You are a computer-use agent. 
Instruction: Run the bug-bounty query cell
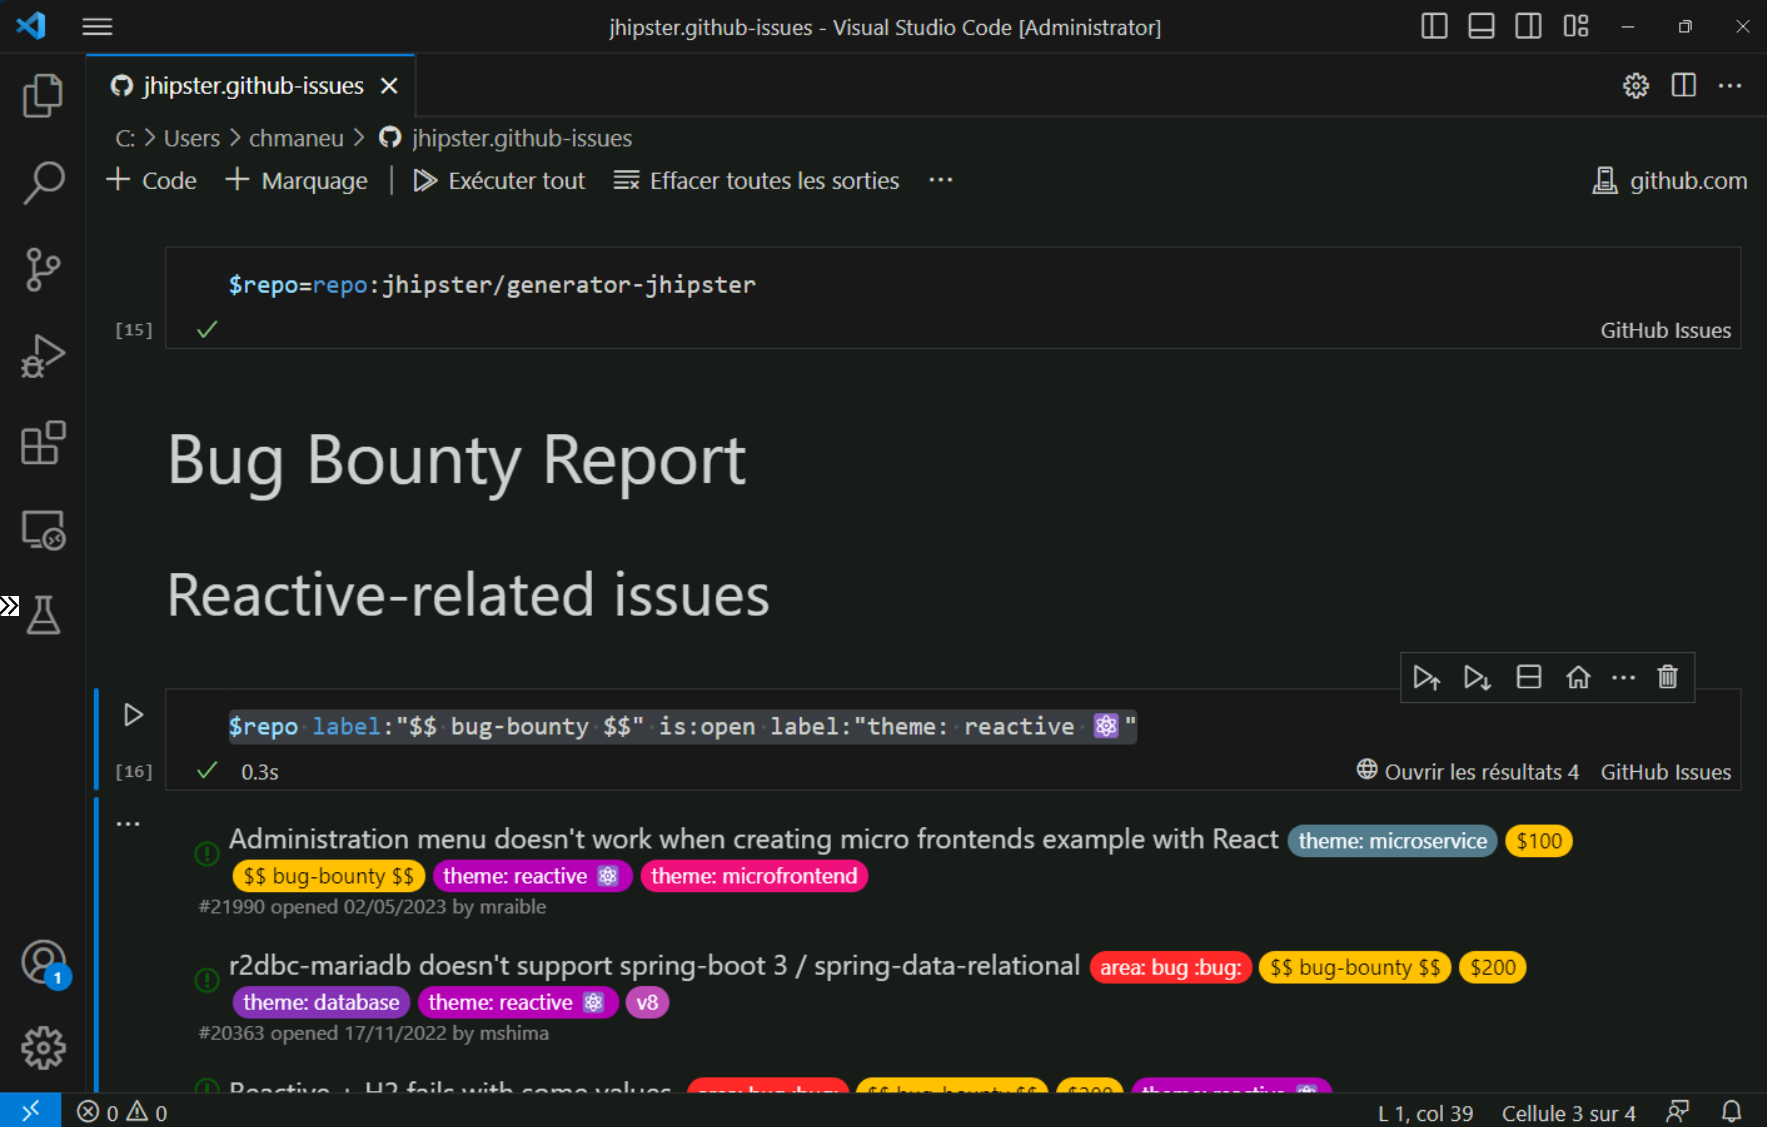pyautogui.click(x=133, y=715)
